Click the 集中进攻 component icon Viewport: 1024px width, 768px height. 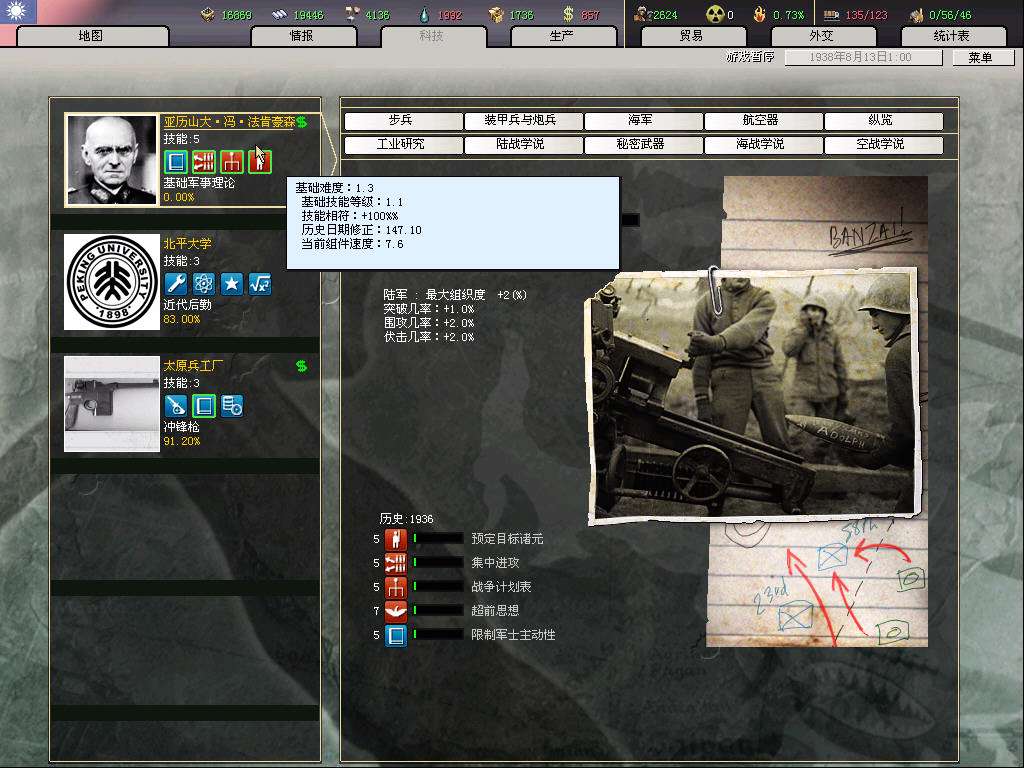[396, 563]
